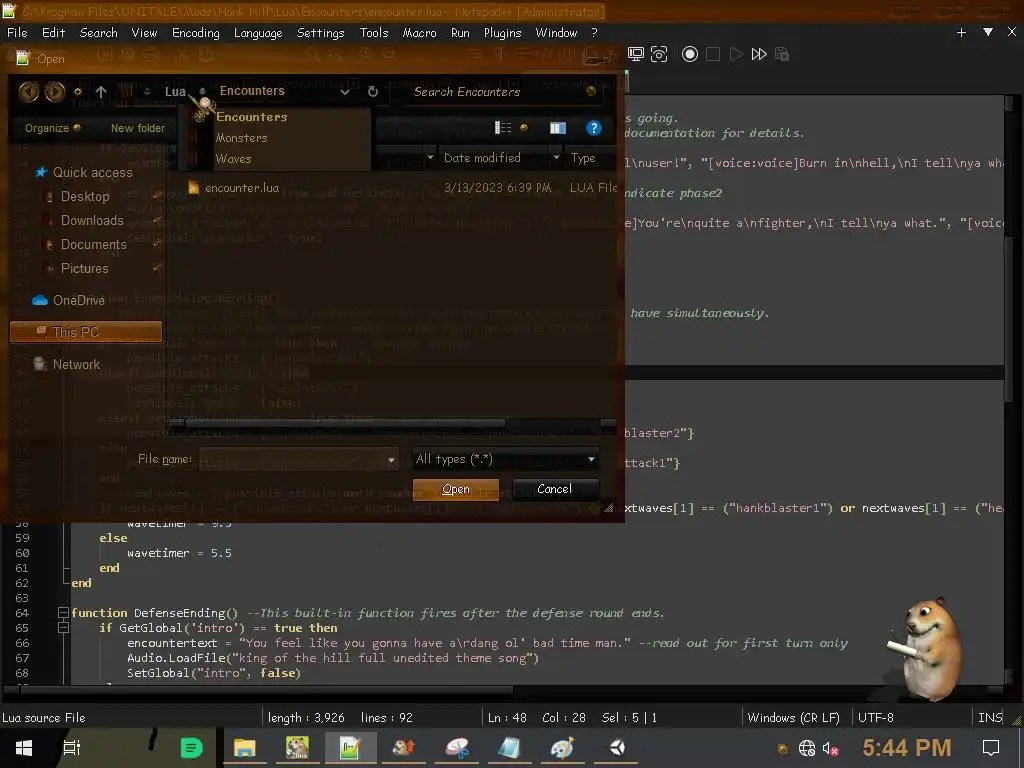Select This PC in navigation pane
1024x768 pixels.
coord(86,332)
